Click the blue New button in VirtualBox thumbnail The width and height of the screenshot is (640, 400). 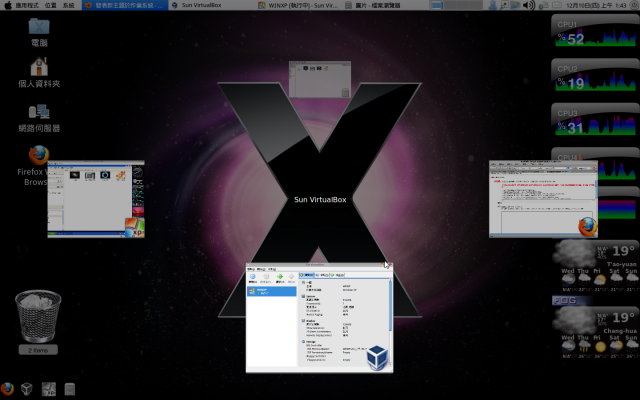(253, 278)
